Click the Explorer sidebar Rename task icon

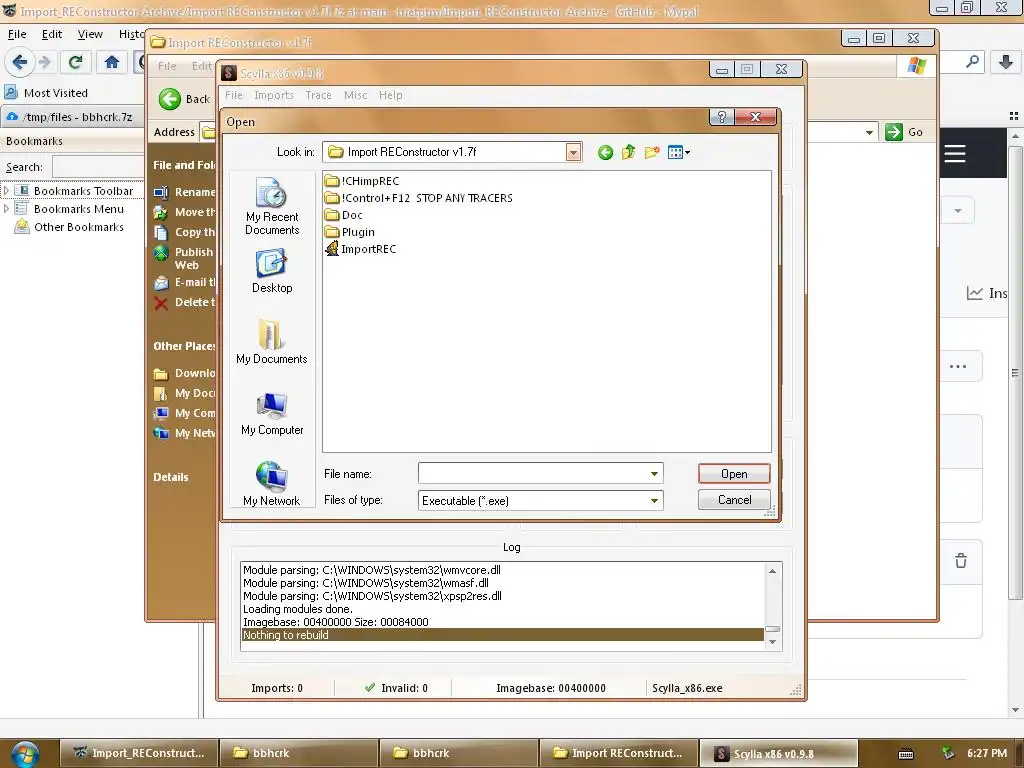pyautogui.click(x=161, y=192)
